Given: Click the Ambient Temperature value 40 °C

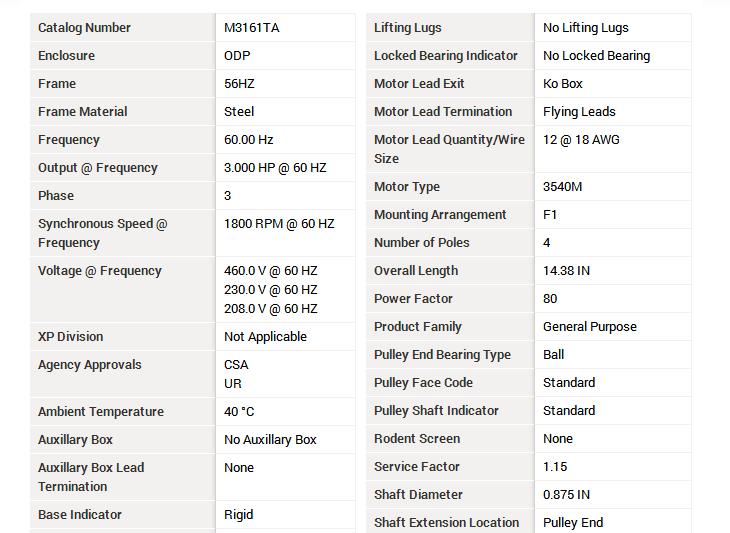Looking at the screenshot, I should tap(239, 412).
